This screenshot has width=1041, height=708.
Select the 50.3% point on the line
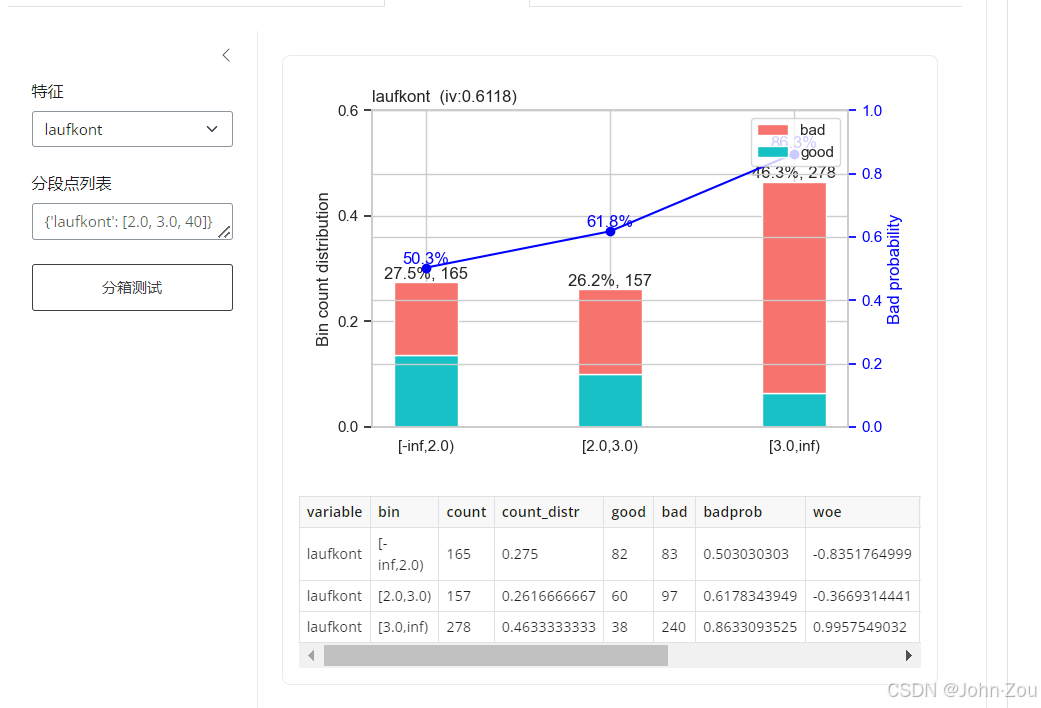(426, 268)
